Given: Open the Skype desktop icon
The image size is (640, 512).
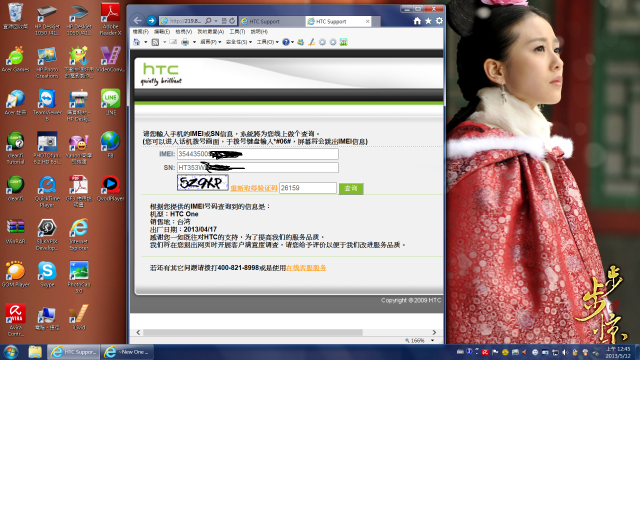Looking at the screenshot, I should (47, 274).
